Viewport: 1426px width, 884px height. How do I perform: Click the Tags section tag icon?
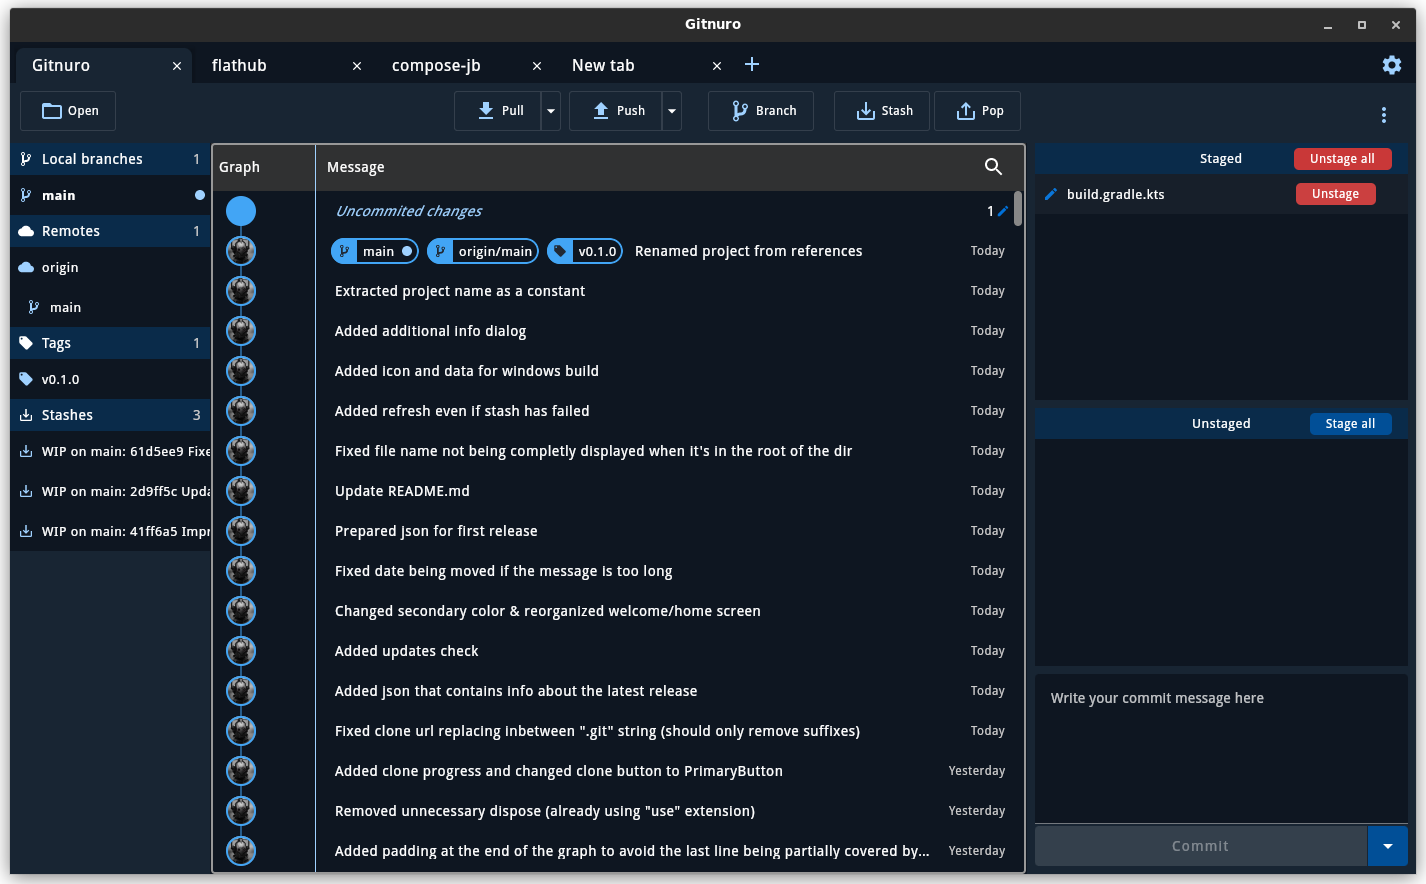click(26, 343)
